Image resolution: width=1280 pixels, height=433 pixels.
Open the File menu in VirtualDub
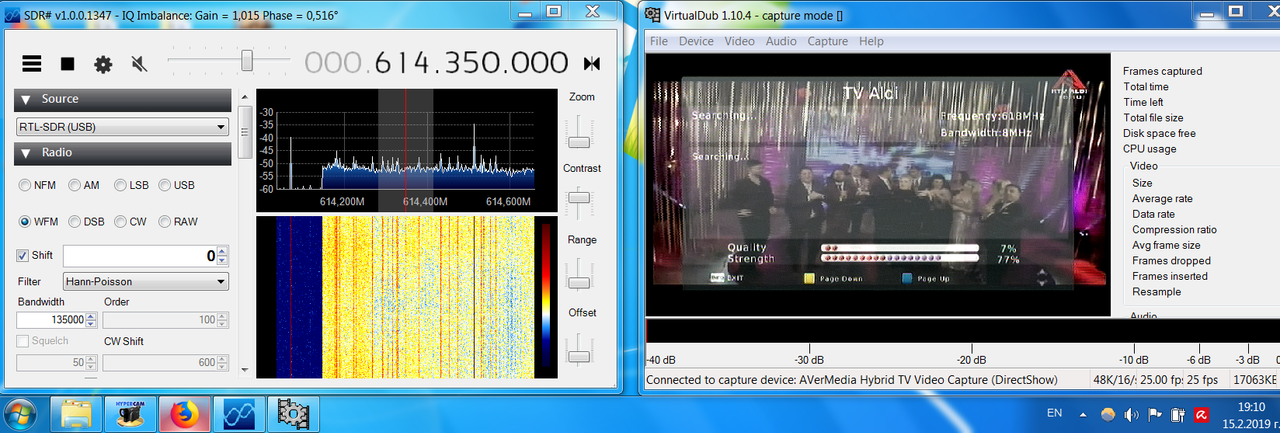pos(659,41)
